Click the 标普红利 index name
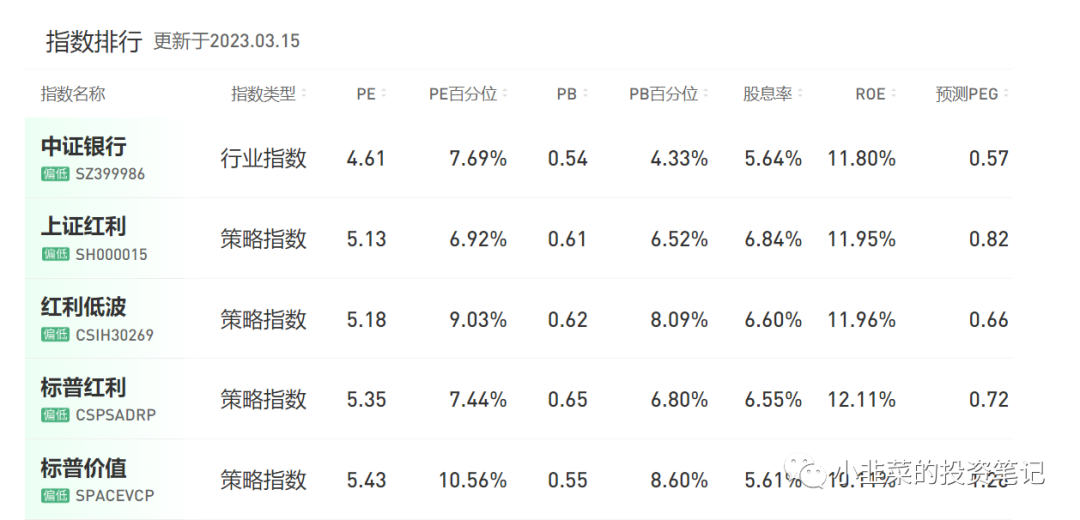1080x520 pixels. point(84,388)
